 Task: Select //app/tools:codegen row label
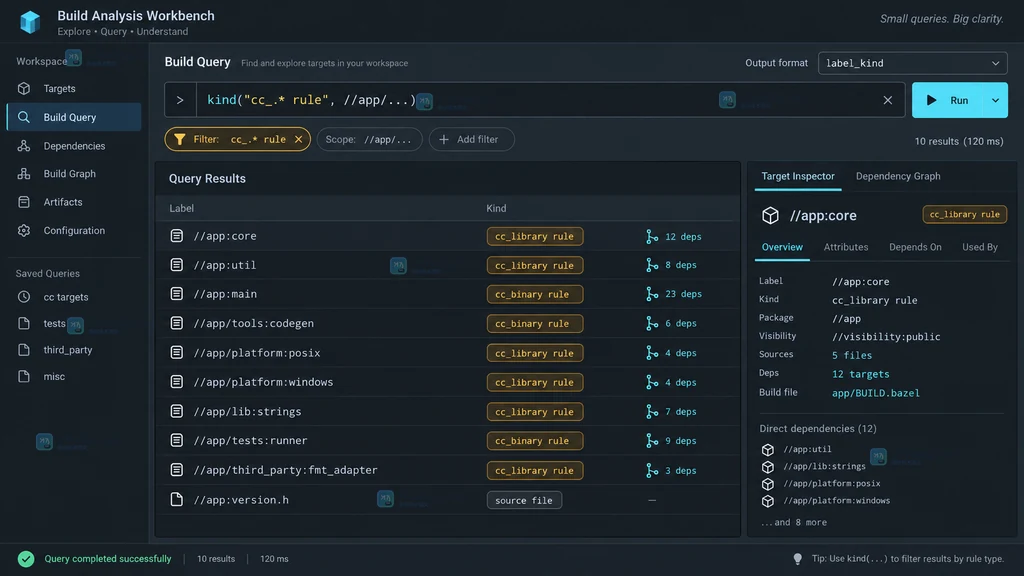253,323
